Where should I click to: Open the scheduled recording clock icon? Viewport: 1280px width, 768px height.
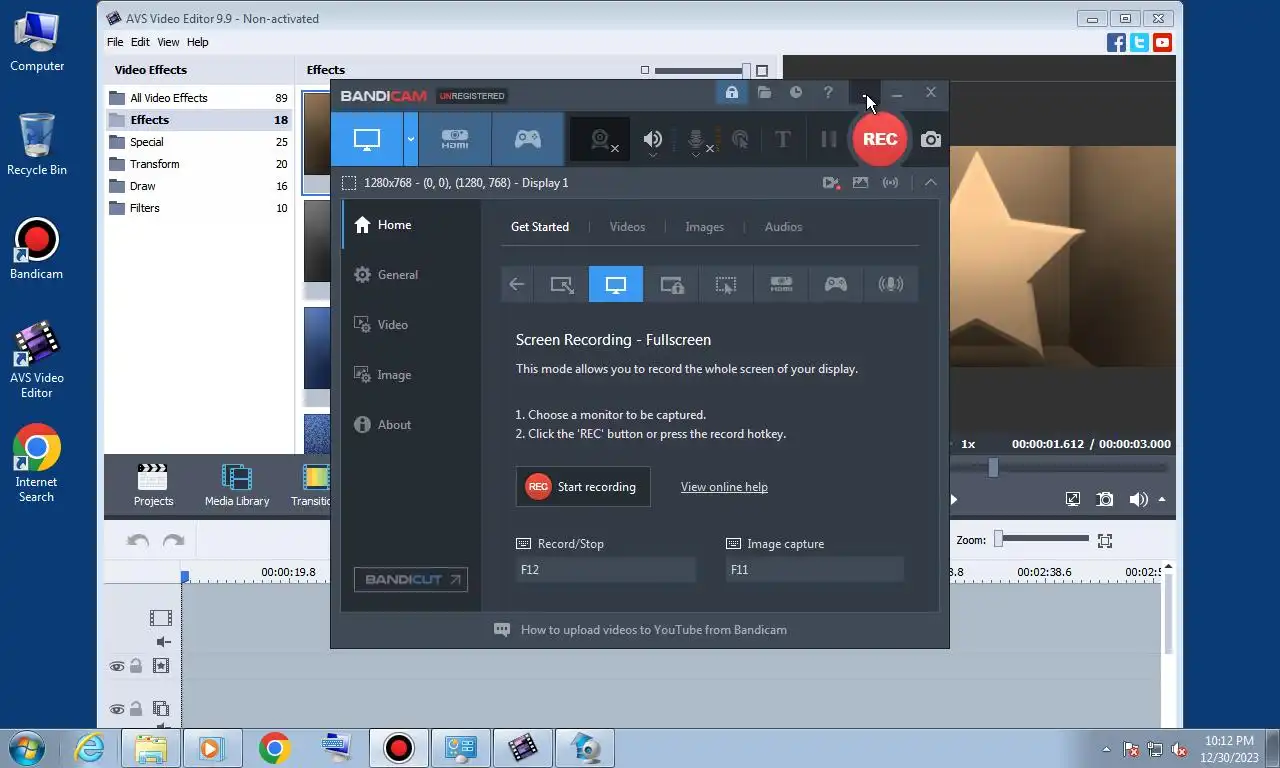click(796, 92)
